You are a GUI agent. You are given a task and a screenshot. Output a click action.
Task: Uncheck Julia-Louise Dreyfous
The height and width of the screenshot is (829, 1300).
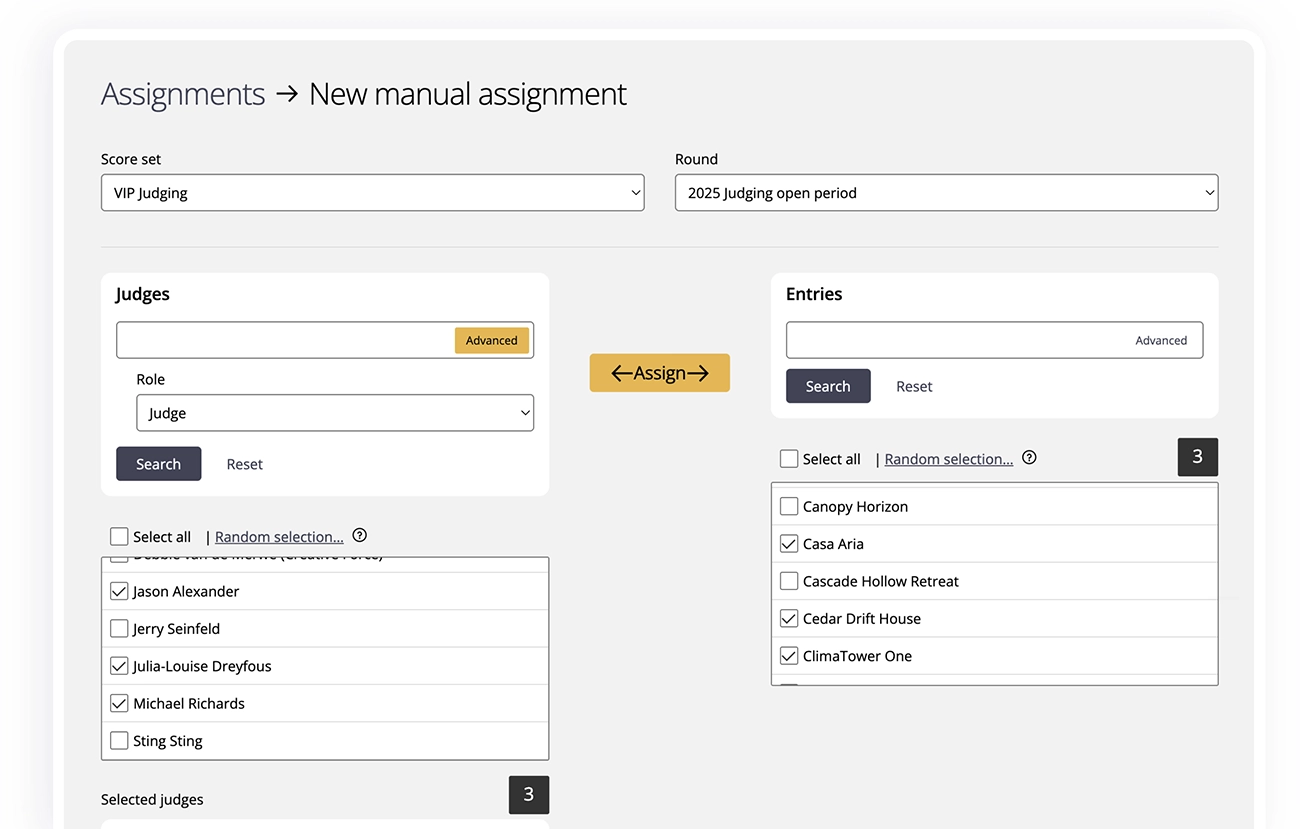click(x=119, y=666)
